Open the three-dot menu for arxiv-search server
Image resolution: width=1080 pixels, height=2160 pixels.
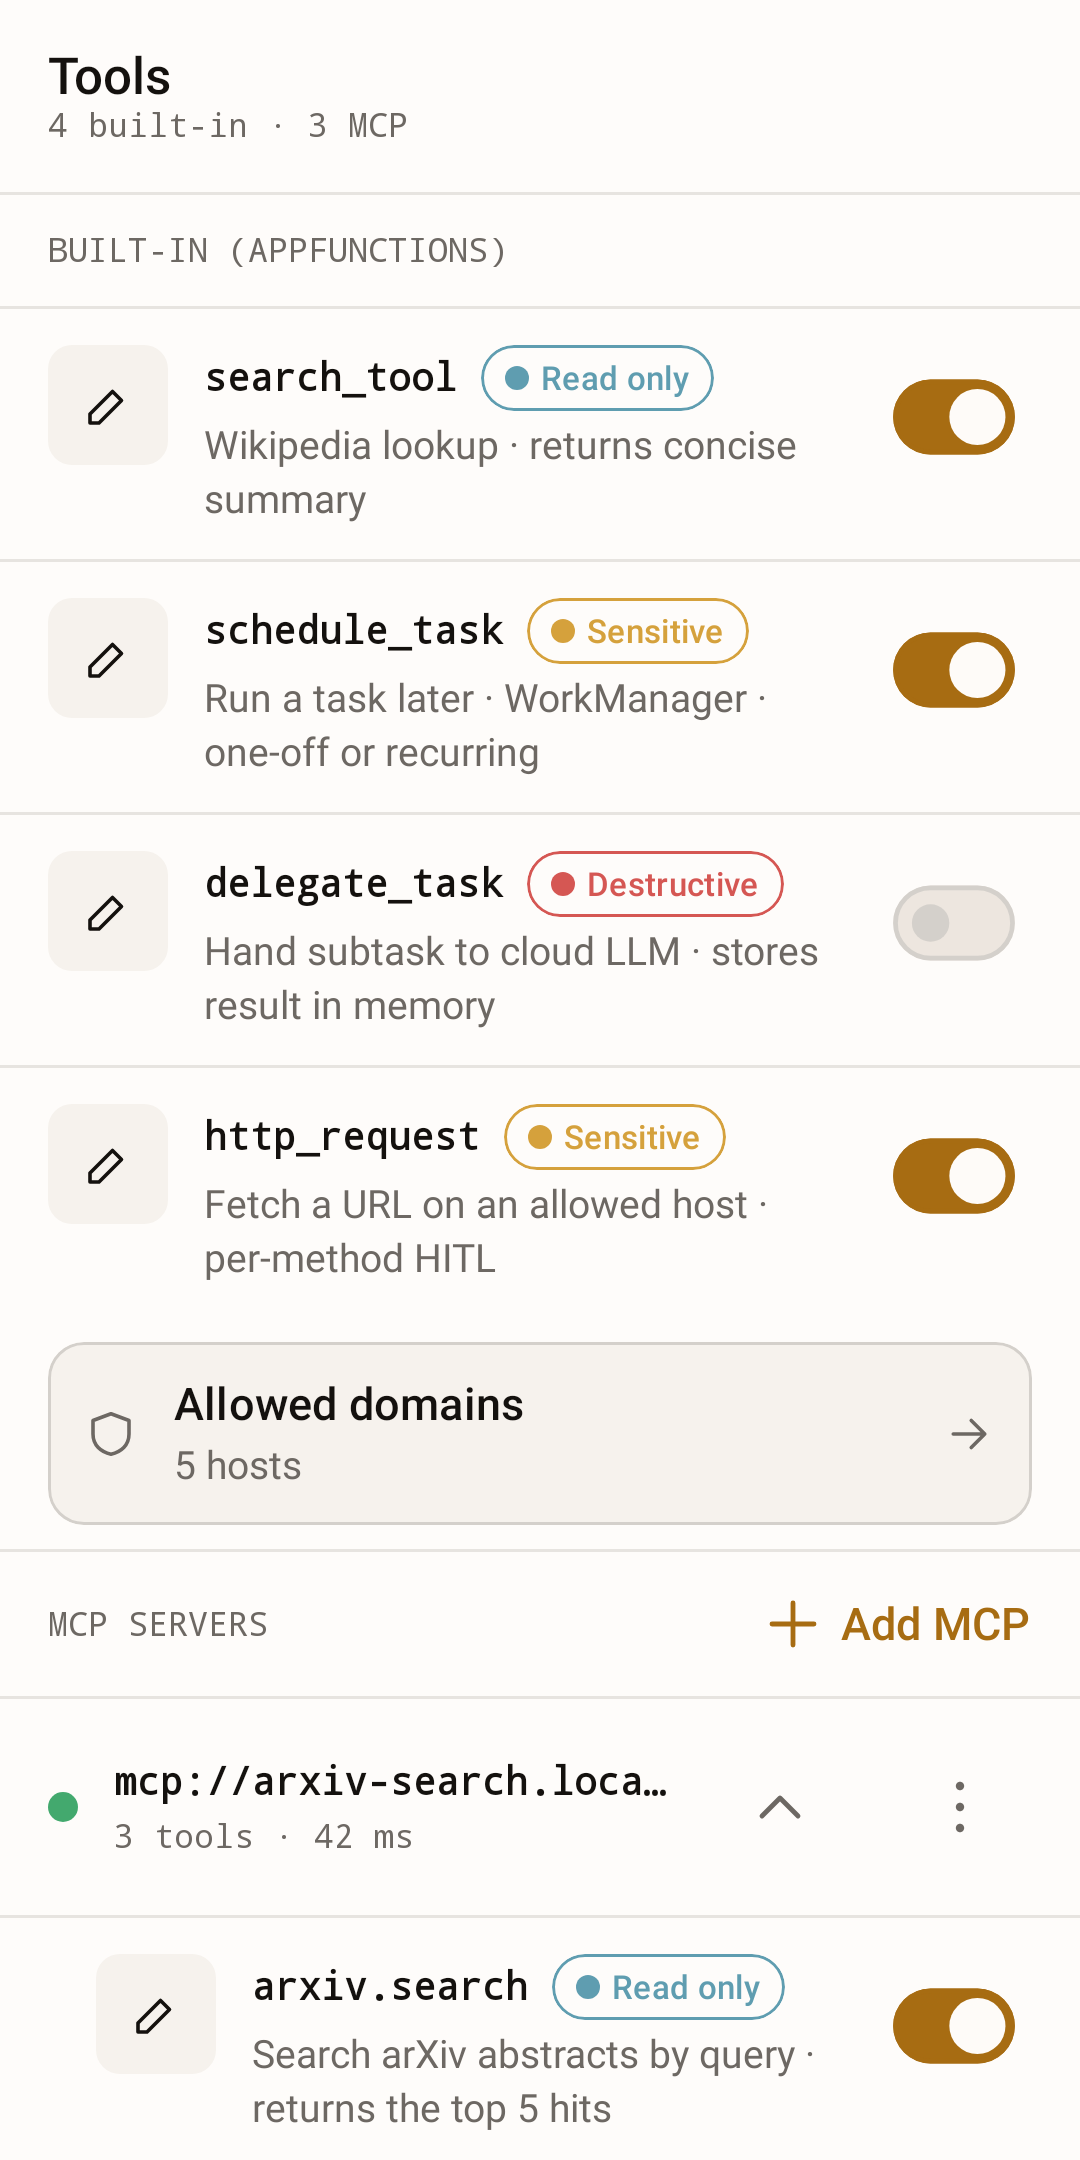pos(959,1807)
